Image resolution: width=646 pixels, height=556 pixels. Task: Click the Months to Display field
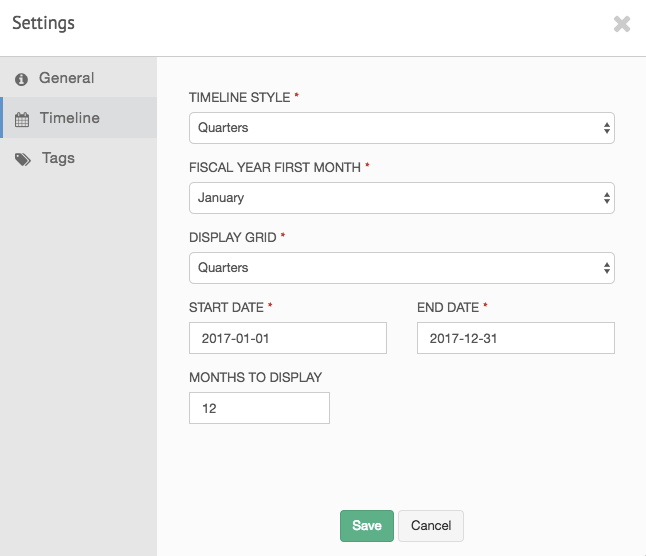coord(259,408)
